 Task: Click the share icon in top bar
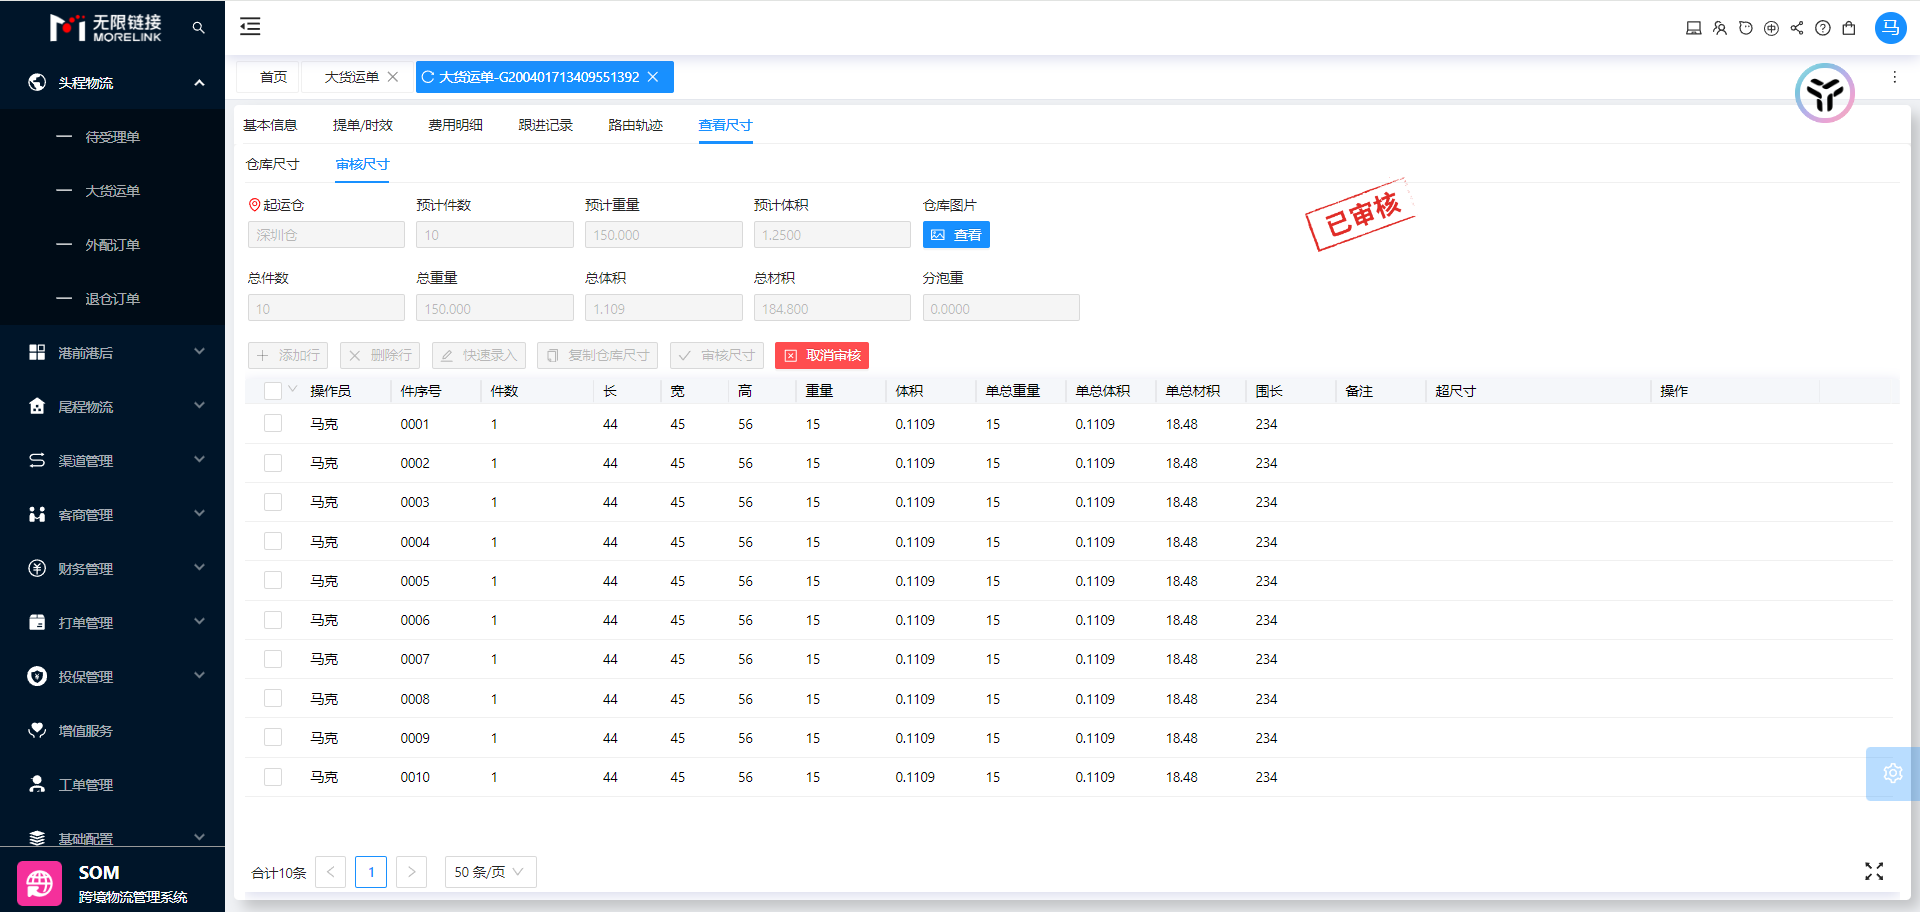point(1797,28)
